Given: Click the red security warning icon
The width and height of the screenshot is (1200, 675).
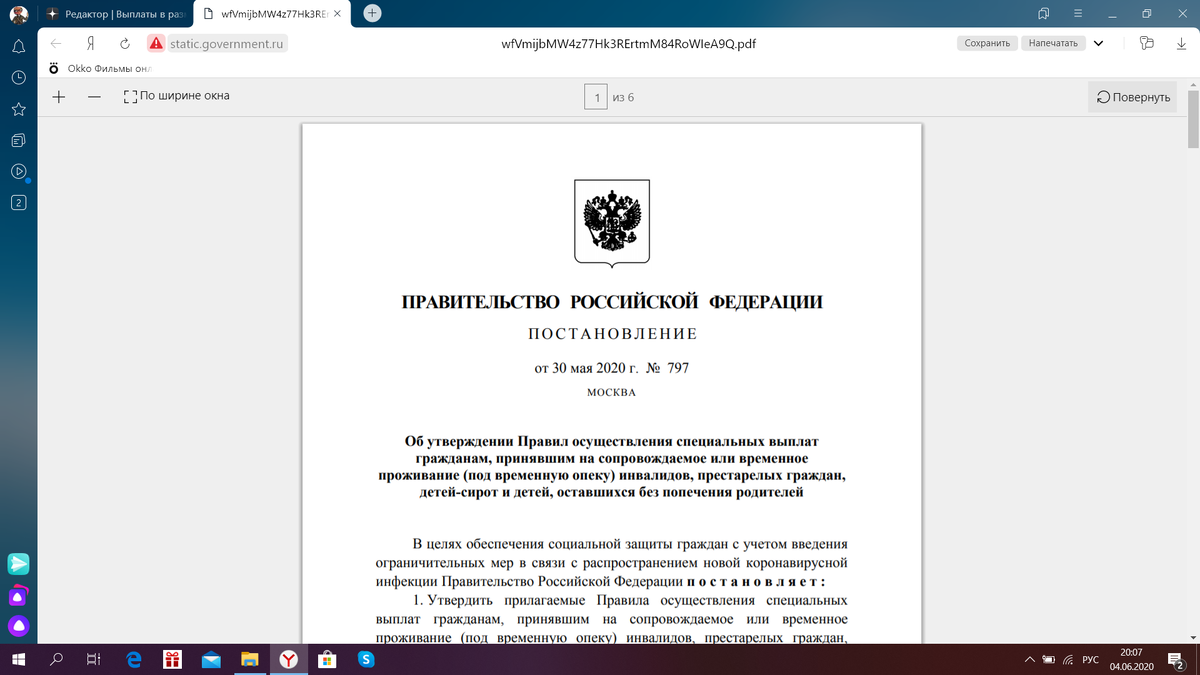Looking at the screenshot, I should (x=155, y=43).
